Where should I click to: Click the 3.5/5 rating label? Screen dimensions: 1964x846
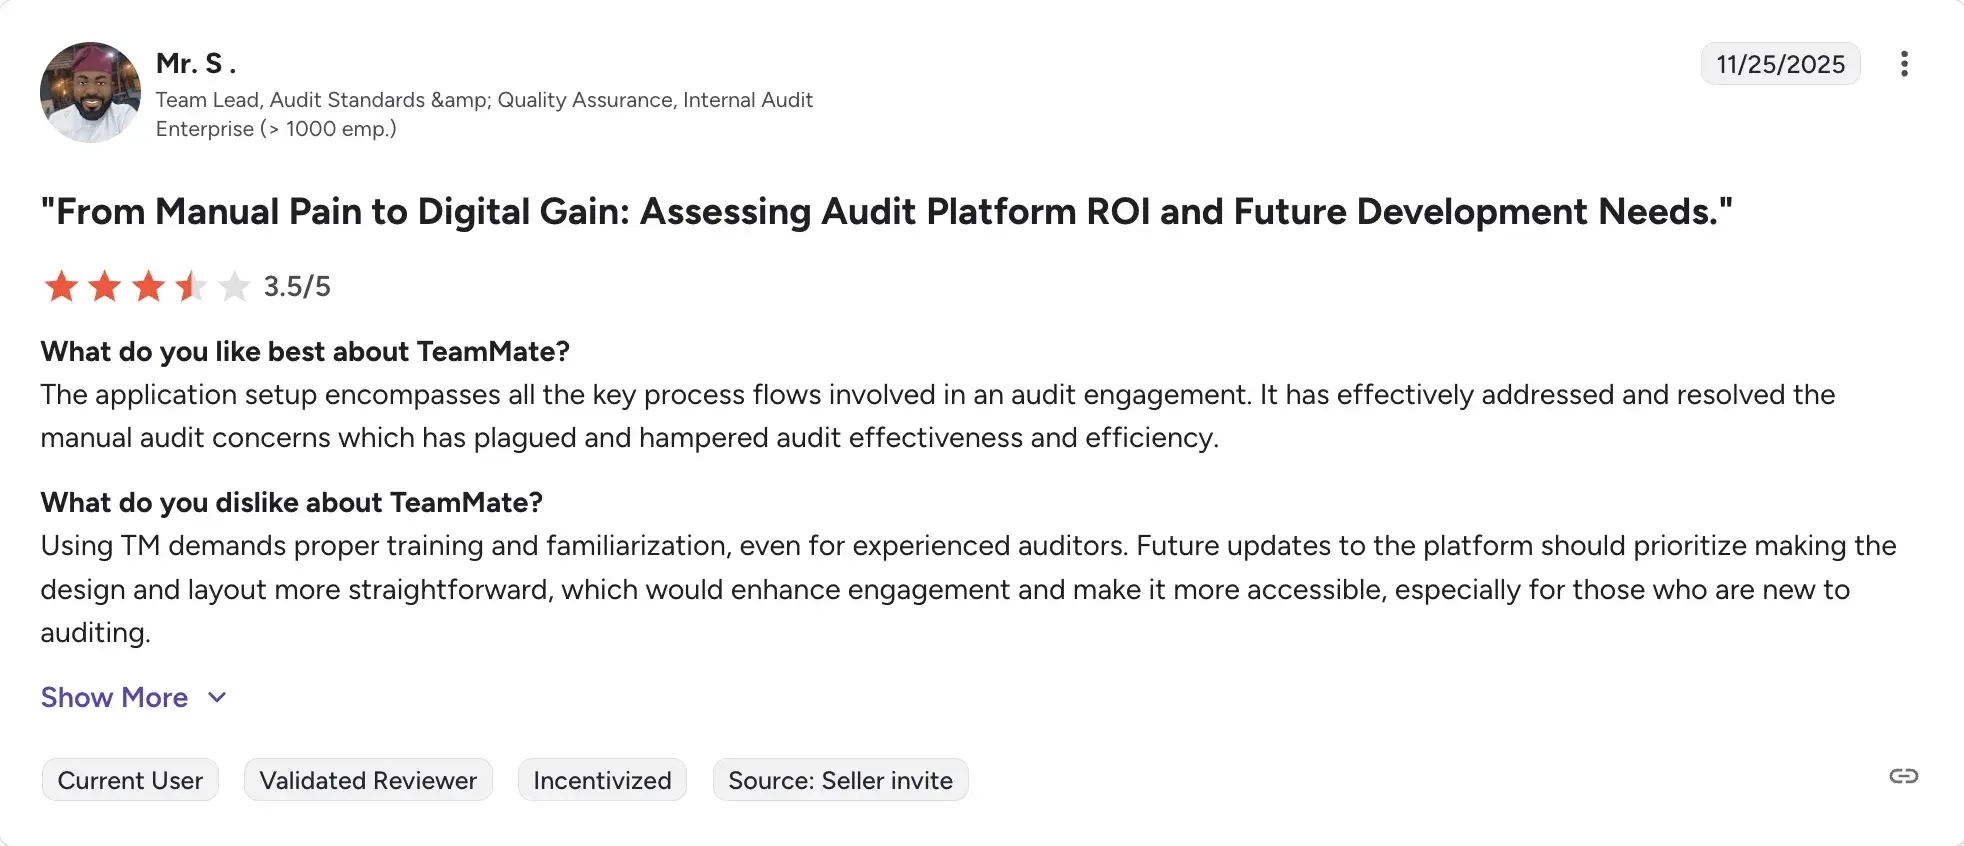(x=297, y=287)
